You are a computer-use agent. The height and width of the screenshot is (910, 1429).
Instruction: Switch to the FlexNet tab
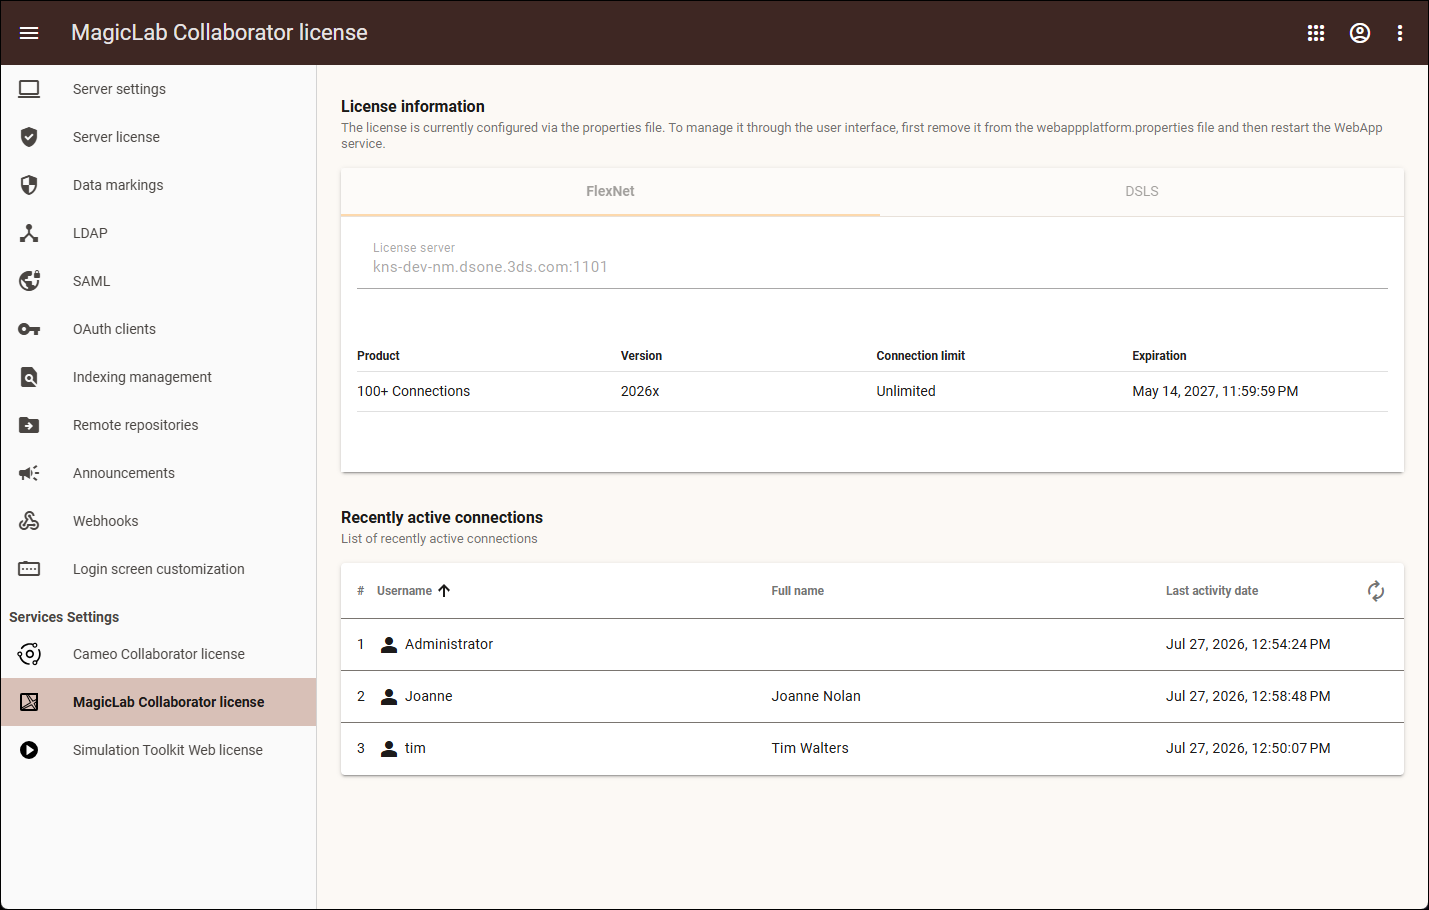[x=610, y=191]
